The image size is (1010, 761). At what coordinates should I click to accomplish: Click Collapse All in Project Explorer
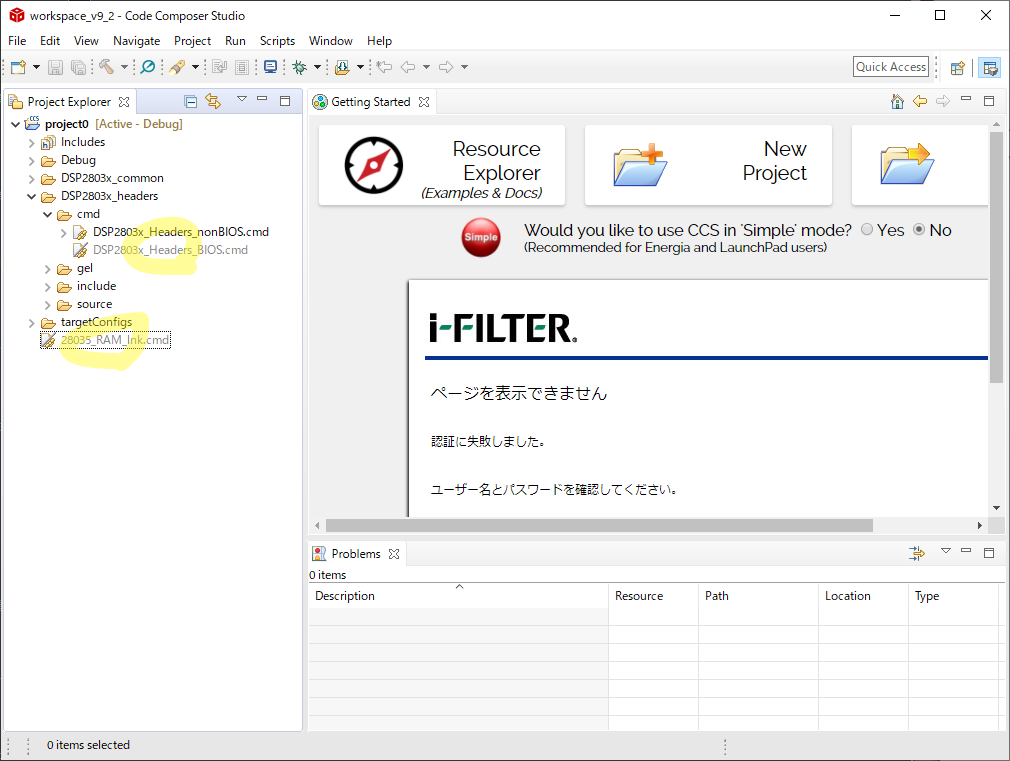tap(191, 101)
